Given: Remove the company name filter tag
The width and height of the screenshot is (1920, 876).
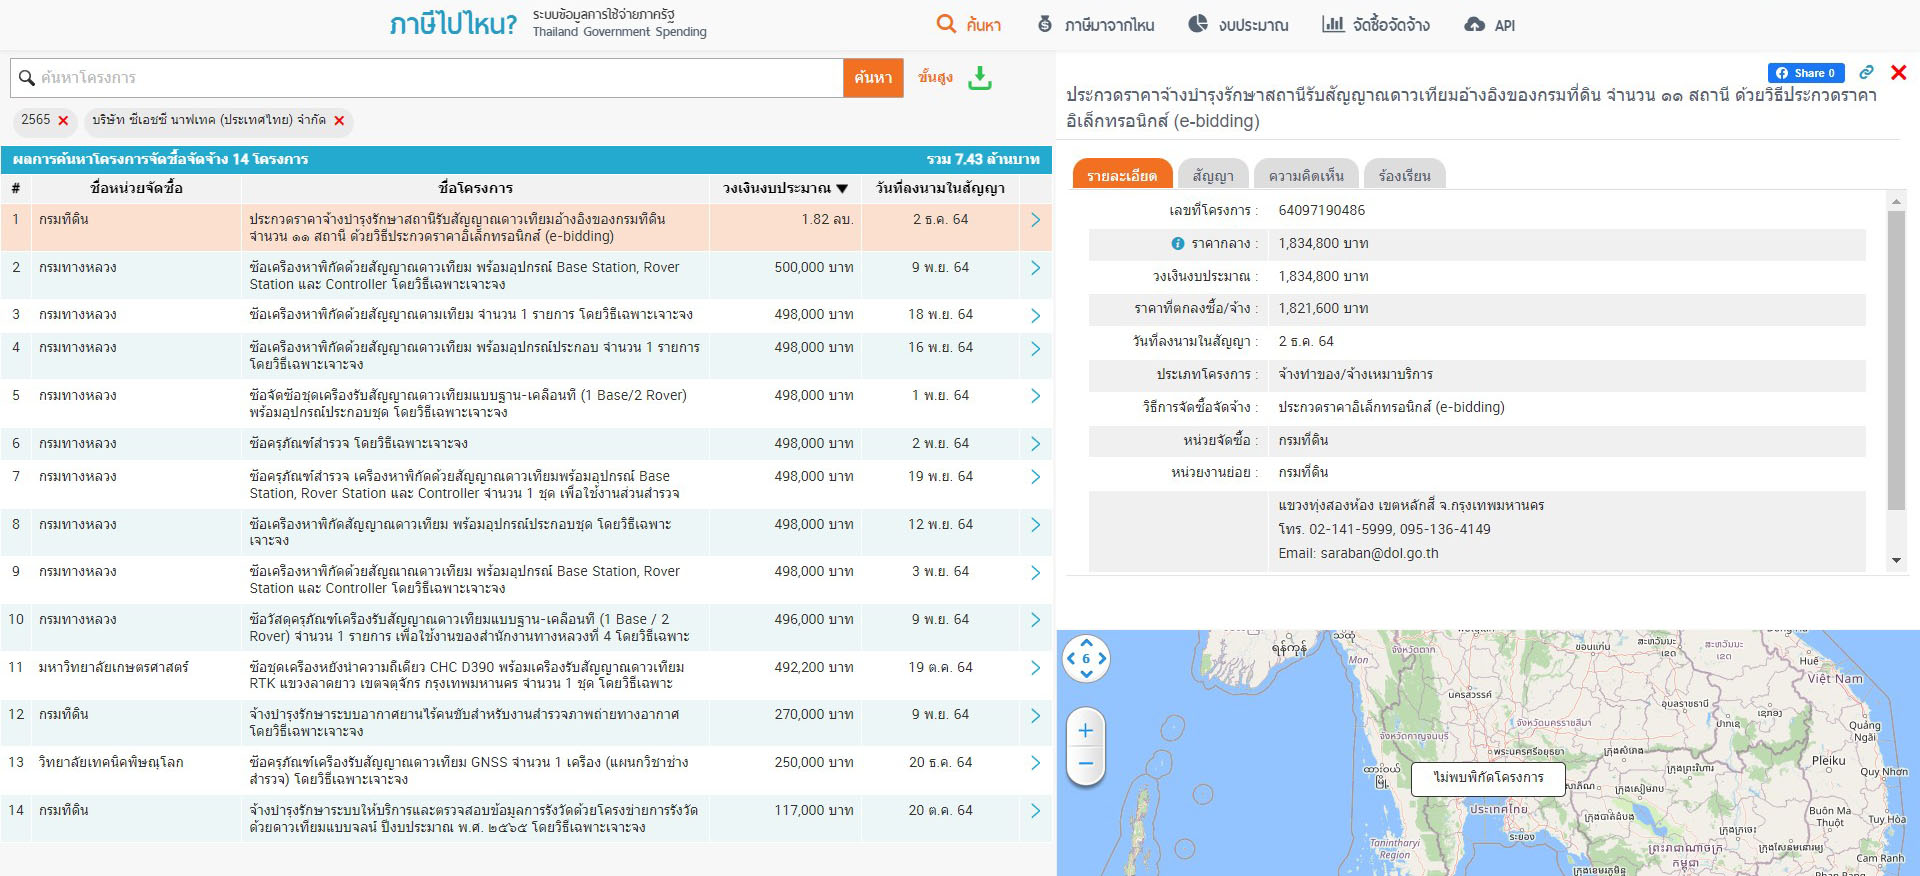Looking at the screenshot, I should click(339, 121).
